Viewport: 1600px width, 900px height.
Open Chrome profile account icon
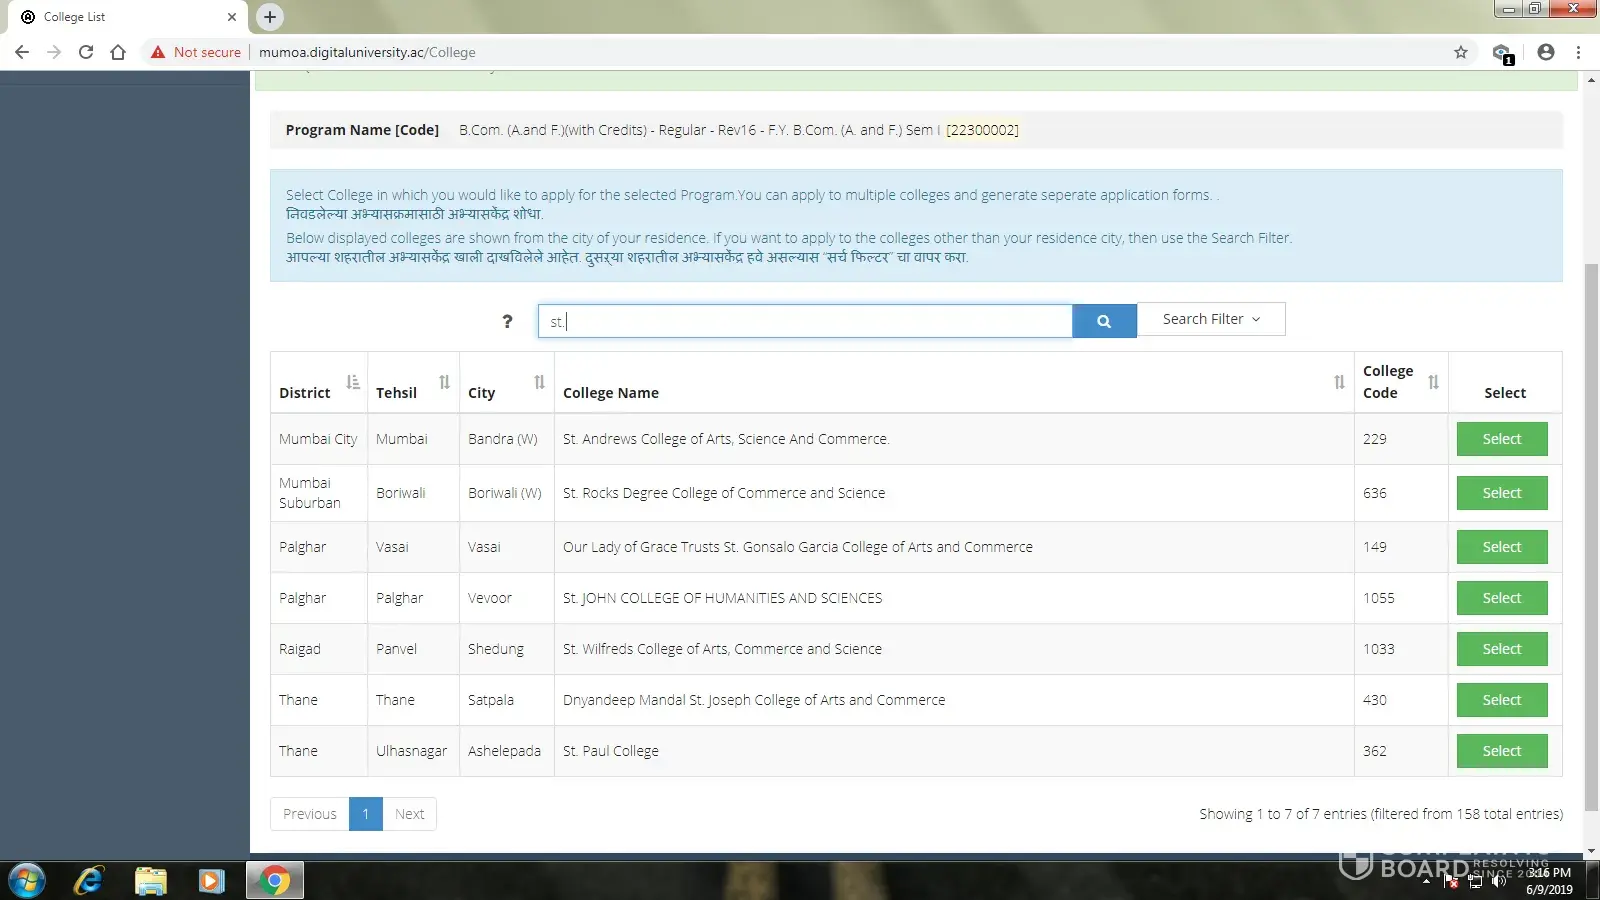click(x=1545, y=52)
